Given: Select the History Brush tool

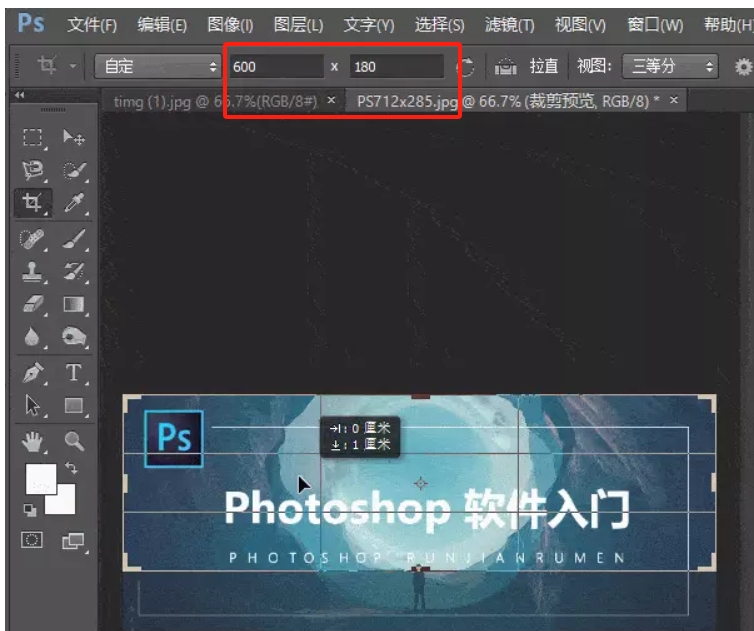Looking at the screenshot, I should pos(74,272).
